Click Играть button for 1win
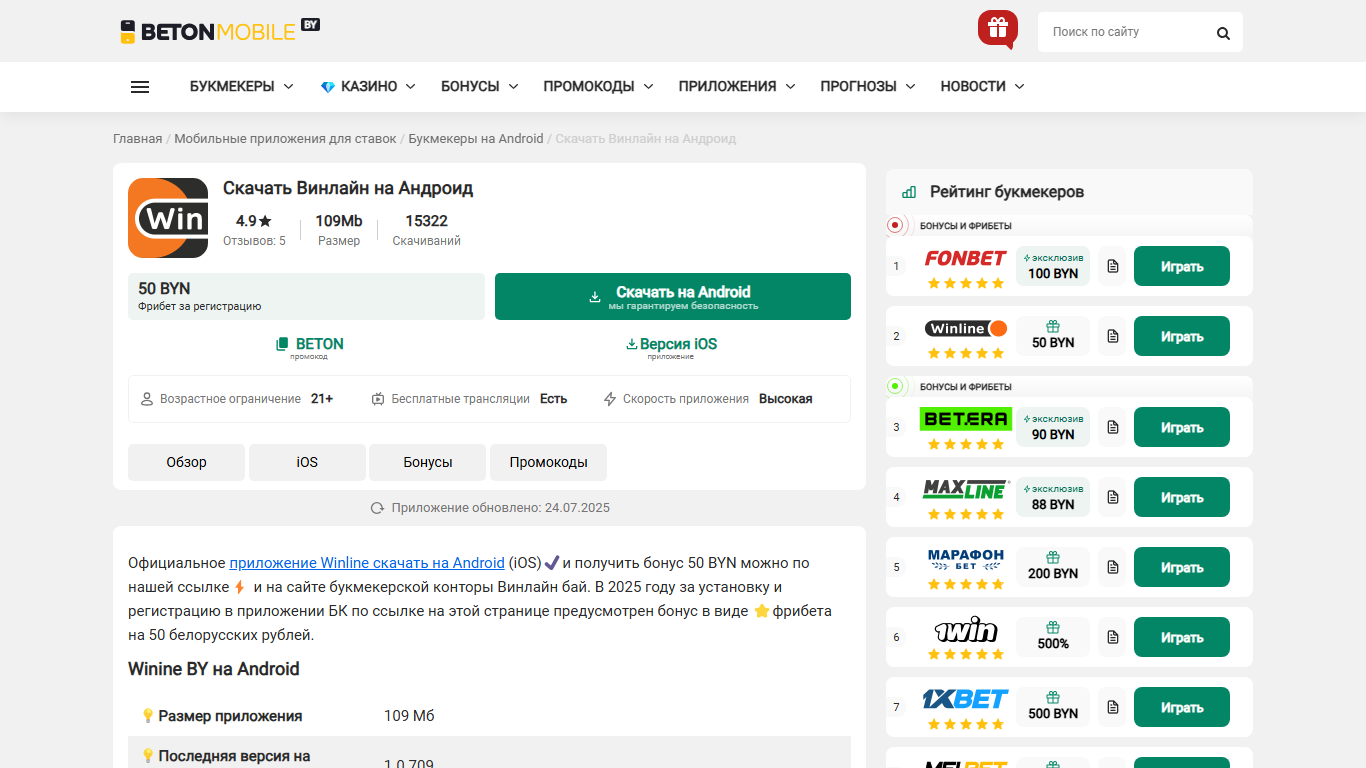This screenshot has width=1366, height=768. (1182, 637)
